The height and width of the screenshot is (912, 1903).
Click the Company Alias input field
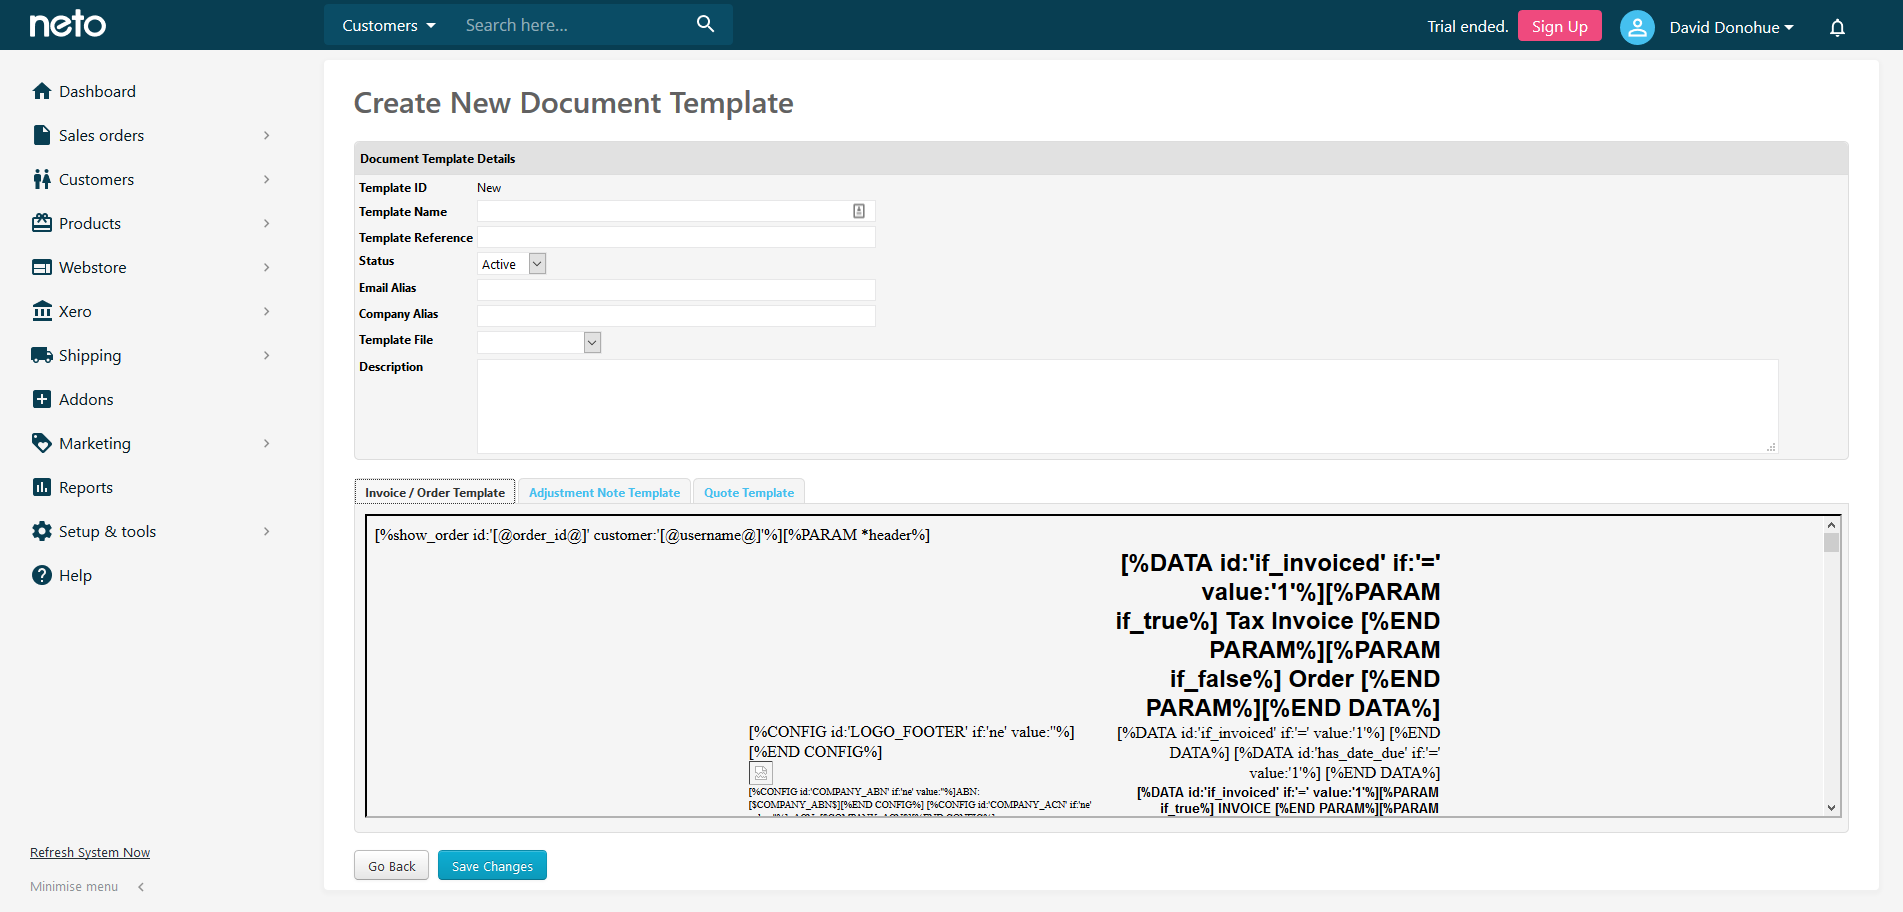tap(676, 316)
